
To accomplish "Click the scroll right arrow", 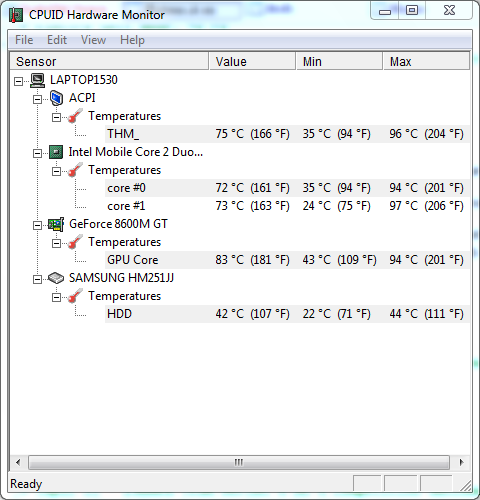I will [462, 462].
